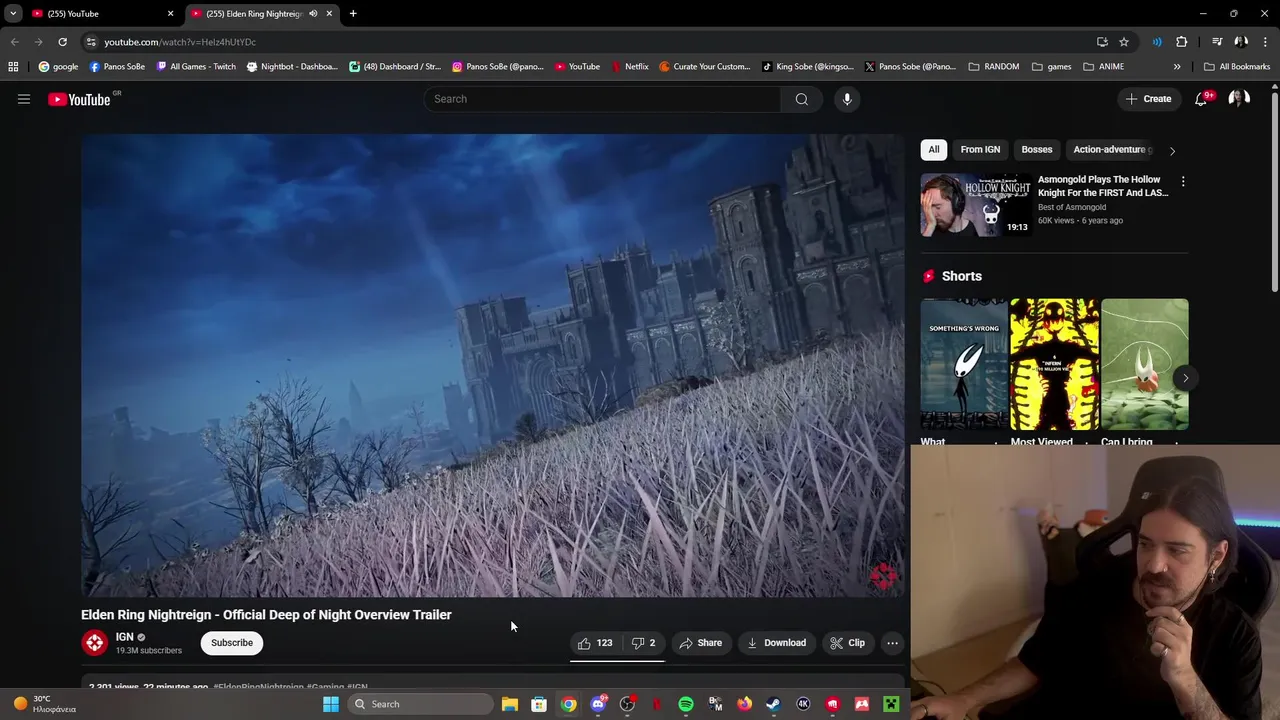Open the YouTube guide hamburger menu
1280x720 pixels.
pyautogui.click(x=24, y=99)
